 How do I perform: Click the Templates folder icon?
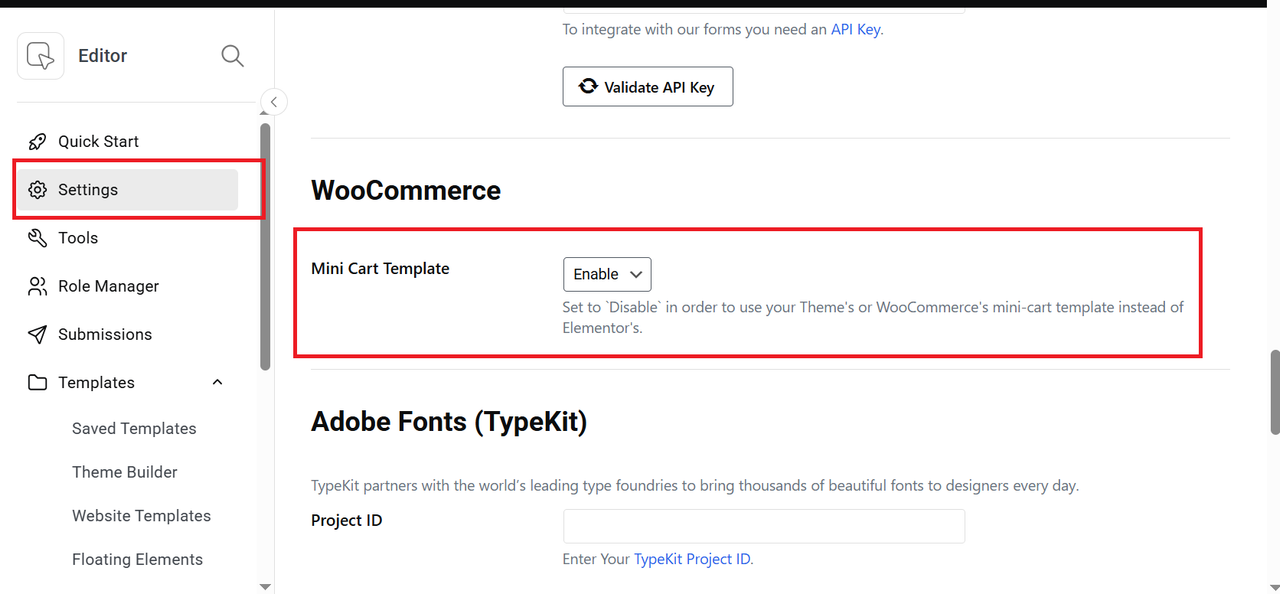(x=37, y=382)
